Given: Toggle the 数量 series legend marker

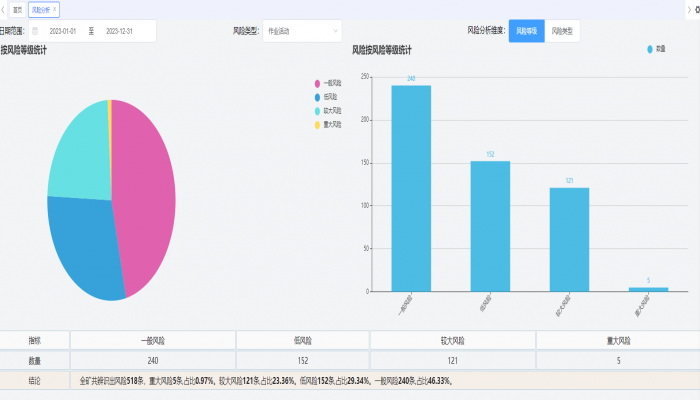Looking at the screenshot, I should (x=650, y=49).
